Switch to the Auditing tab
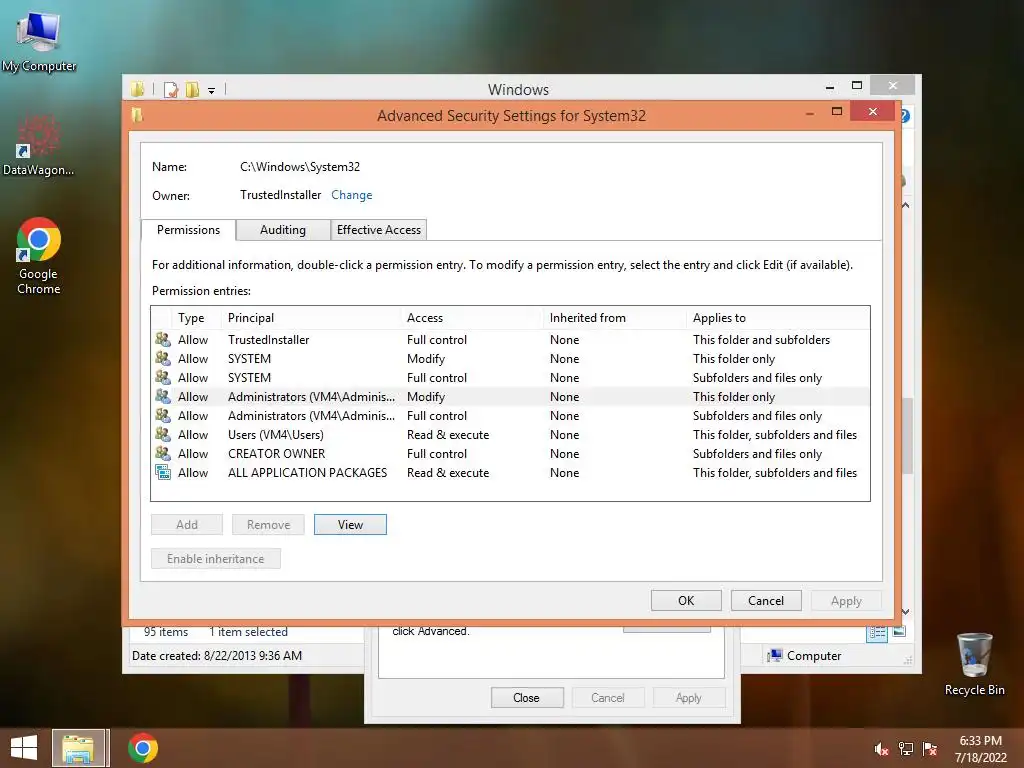Image resolution: width=1024 pixels, height=768 pixels. click(283, 230)
